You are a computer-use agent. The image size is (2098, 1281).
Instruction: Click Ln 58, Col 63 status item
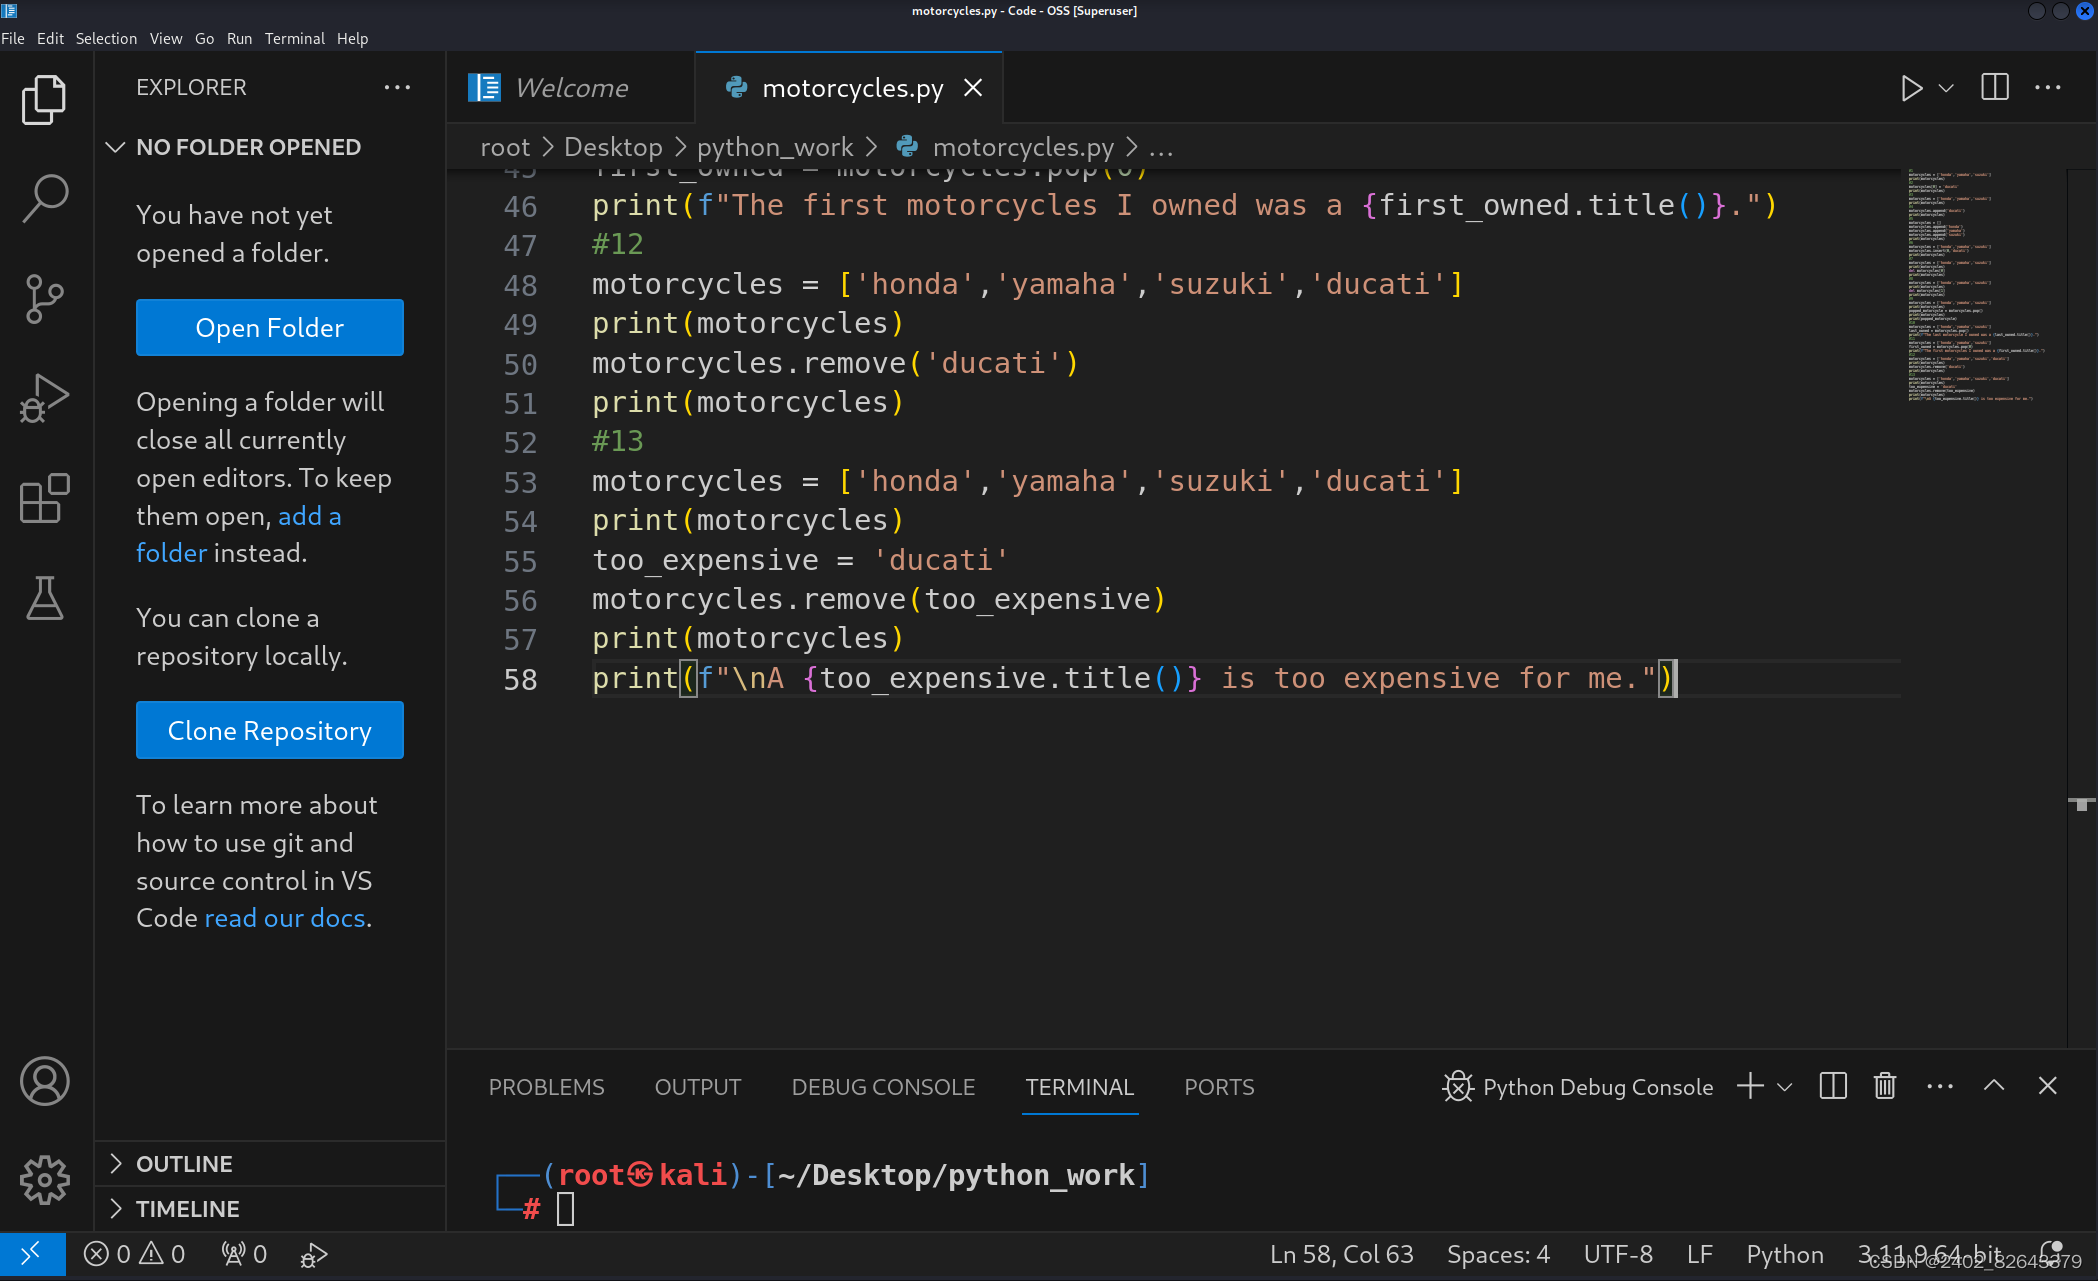click(1341, 1254)
